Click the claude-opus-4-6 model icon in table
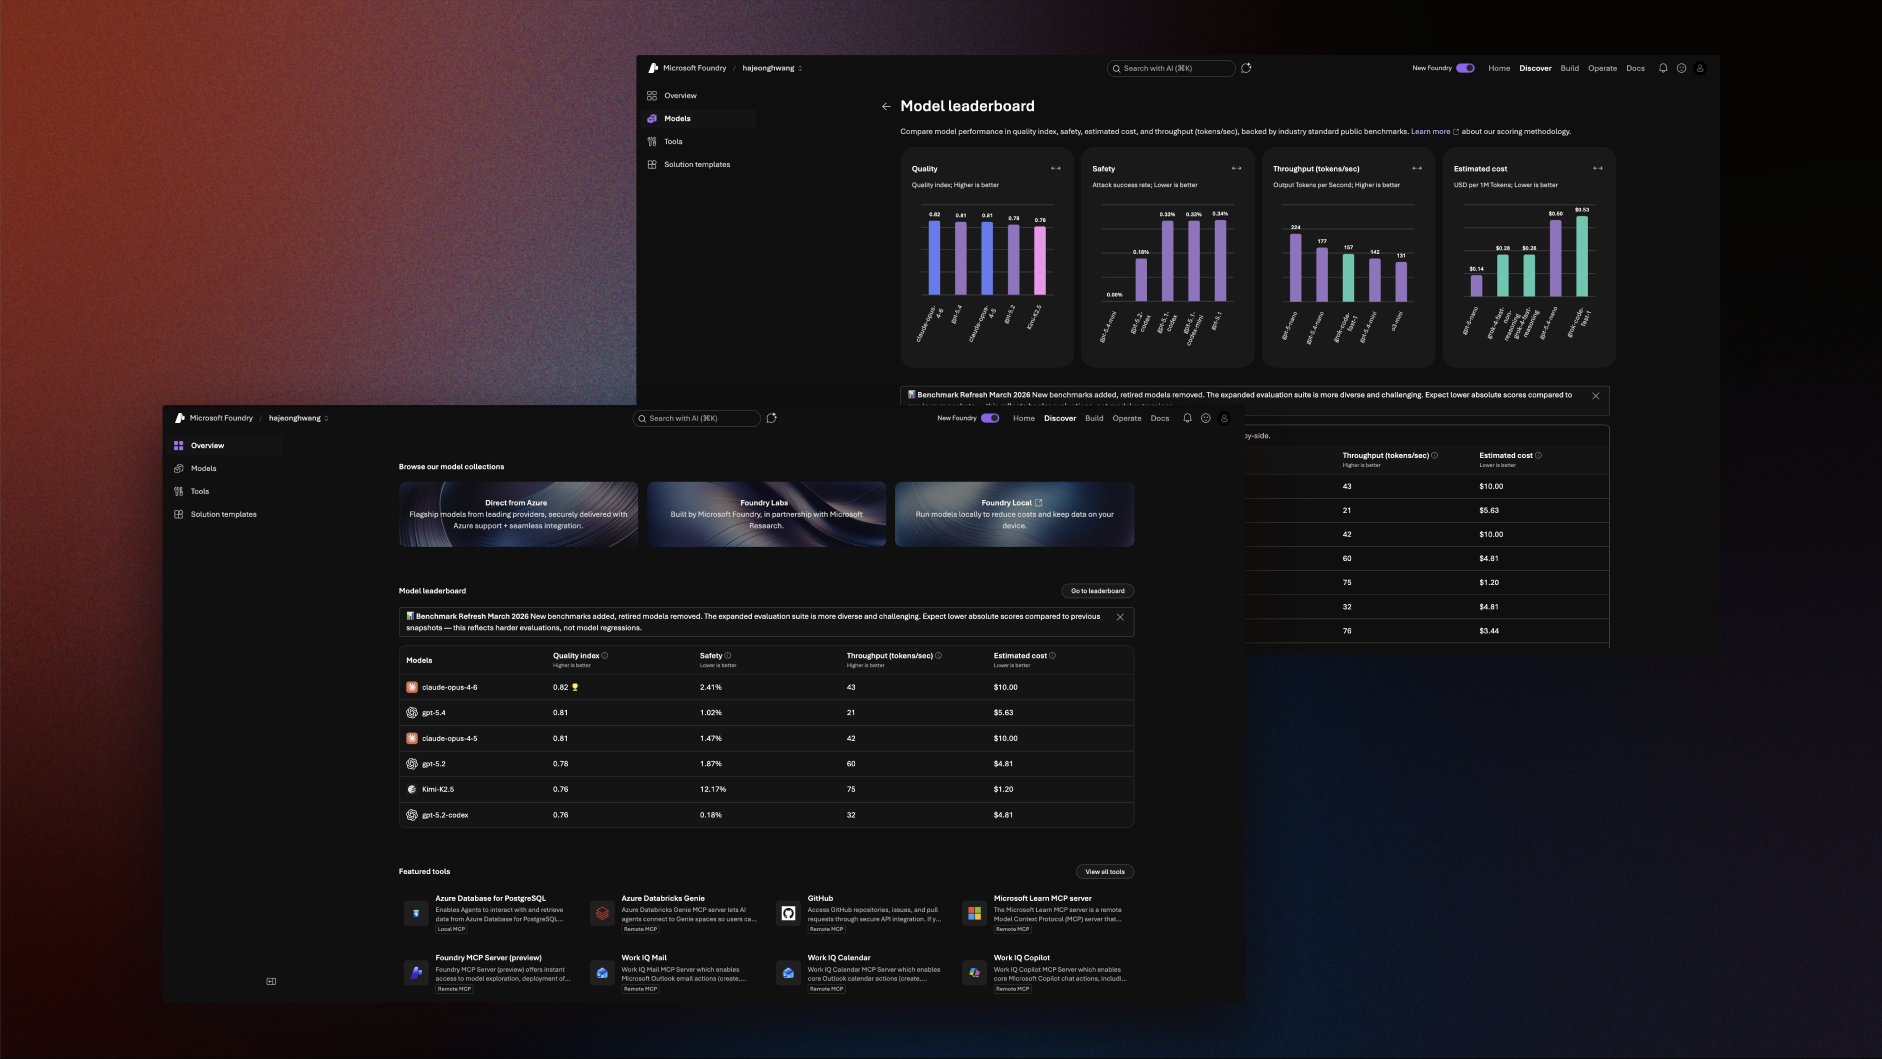Image resolution: width=1882 pixels, height=1059 pixels. click(412, 687)
